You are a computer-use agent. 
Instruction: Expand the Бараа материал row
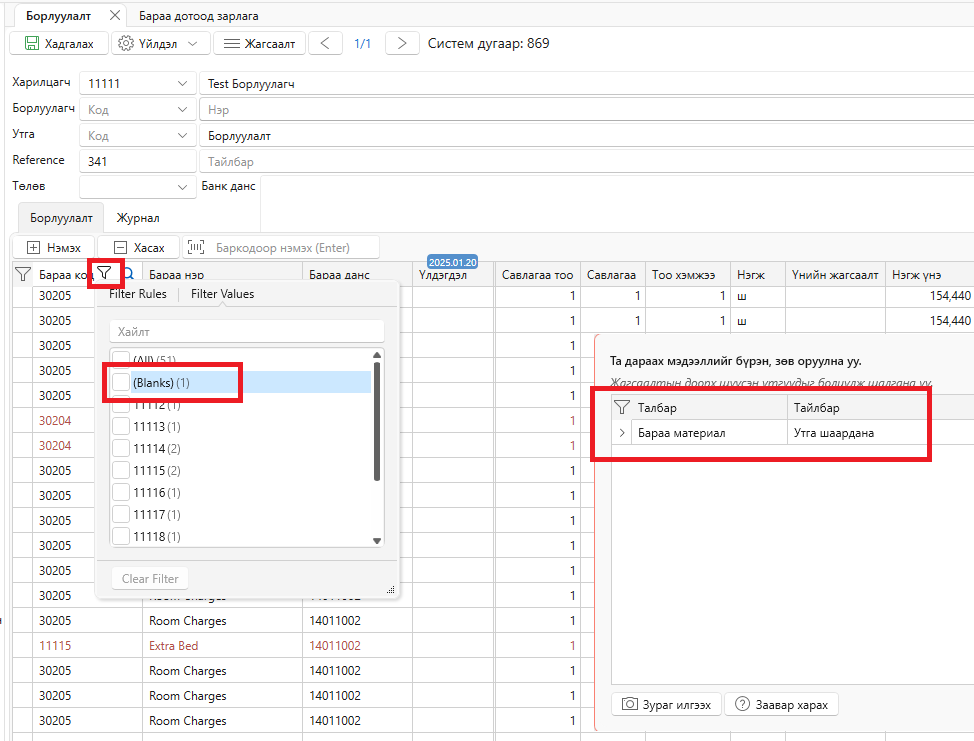tap(622, 433)
